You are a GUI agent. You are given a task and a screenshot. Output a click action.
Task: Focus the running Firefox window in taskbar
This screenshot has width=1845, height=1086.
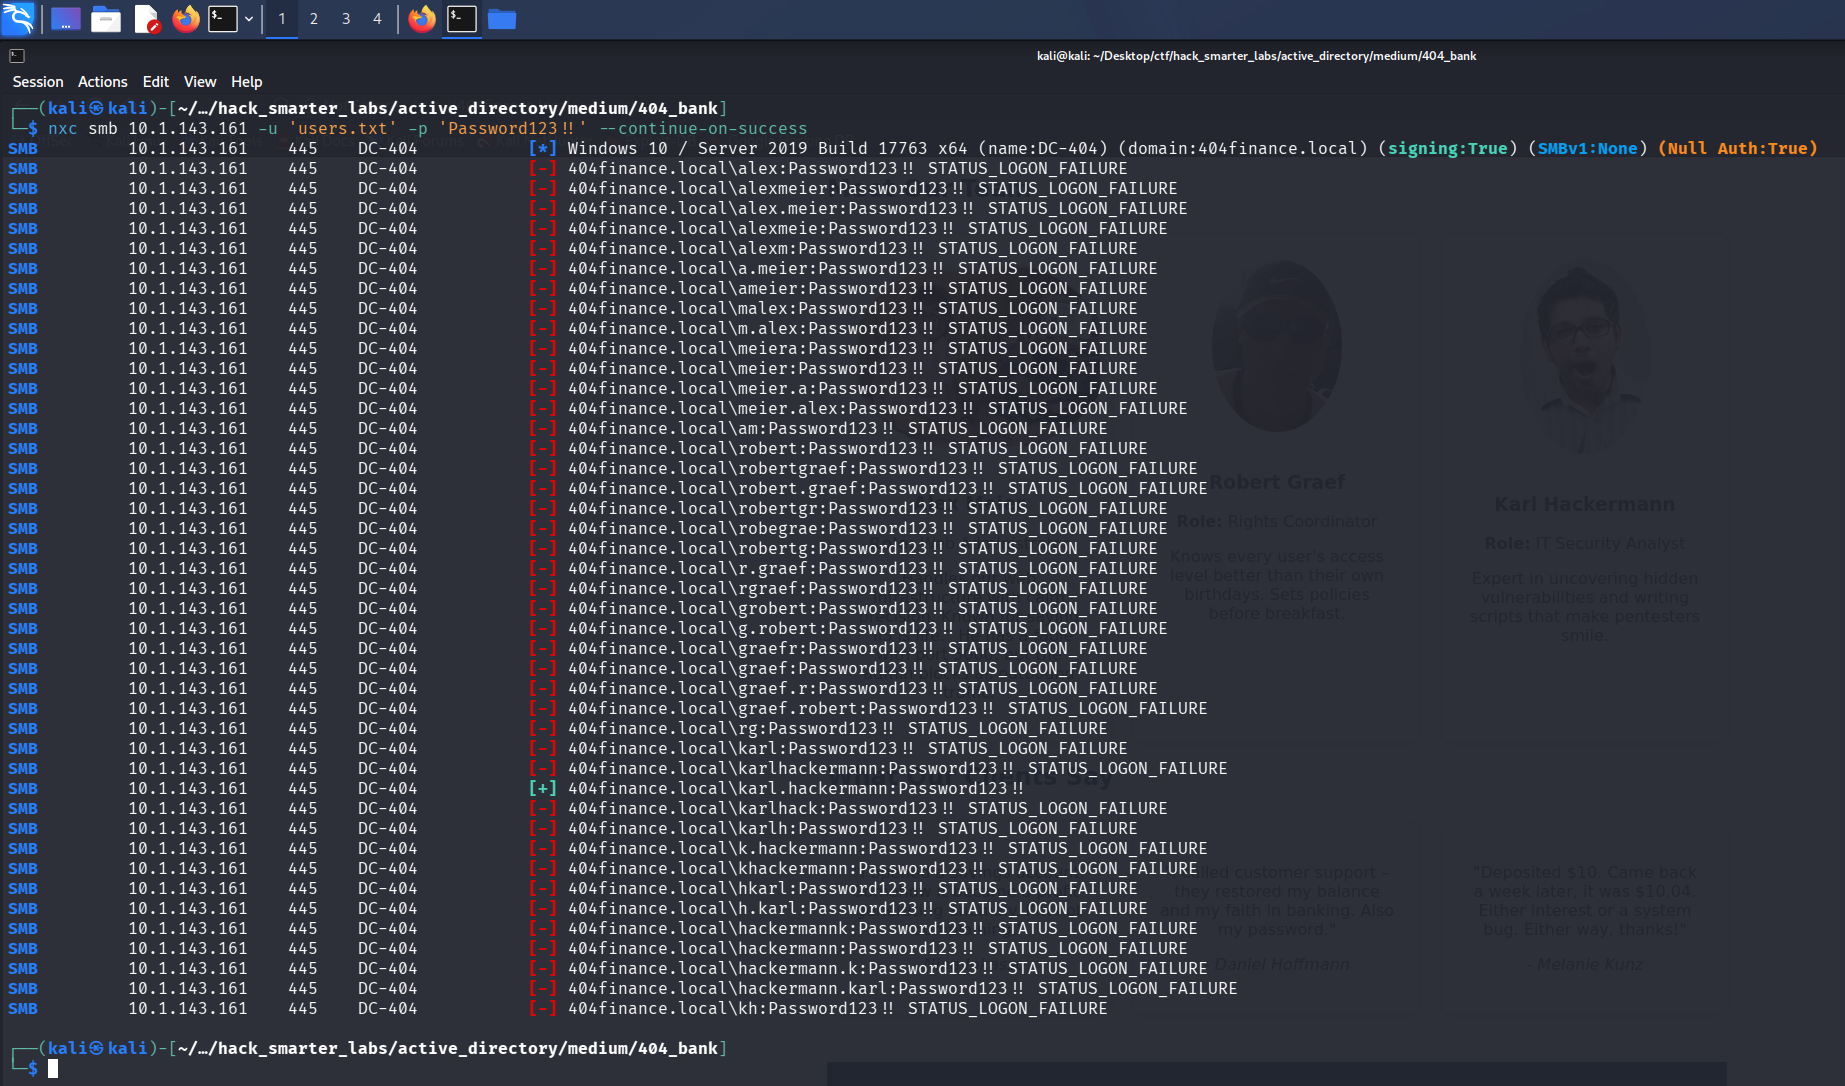(422, 19)
